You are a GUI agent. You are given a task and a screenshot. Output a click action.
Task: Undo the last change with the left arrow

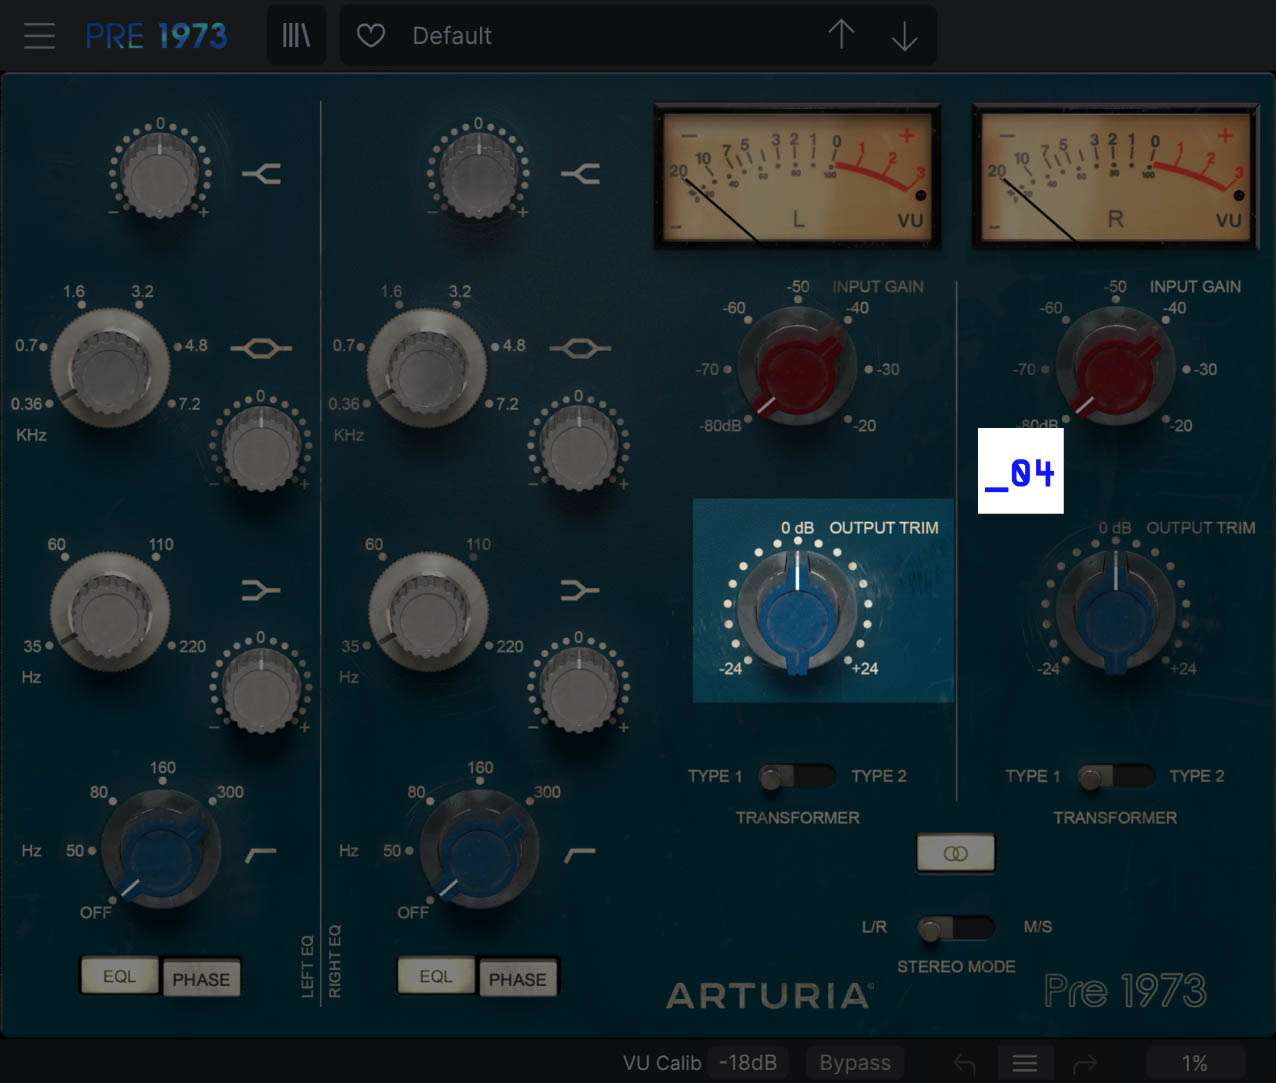(963, 1062)
